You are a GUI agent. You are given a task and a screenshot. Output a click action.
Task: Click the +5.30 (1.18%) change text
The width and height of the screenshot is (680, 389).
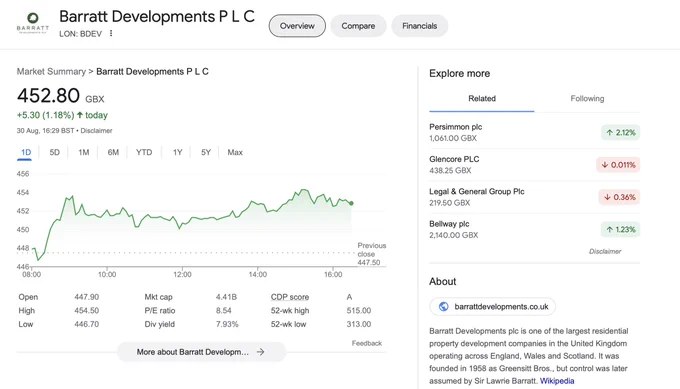[46, 115]
